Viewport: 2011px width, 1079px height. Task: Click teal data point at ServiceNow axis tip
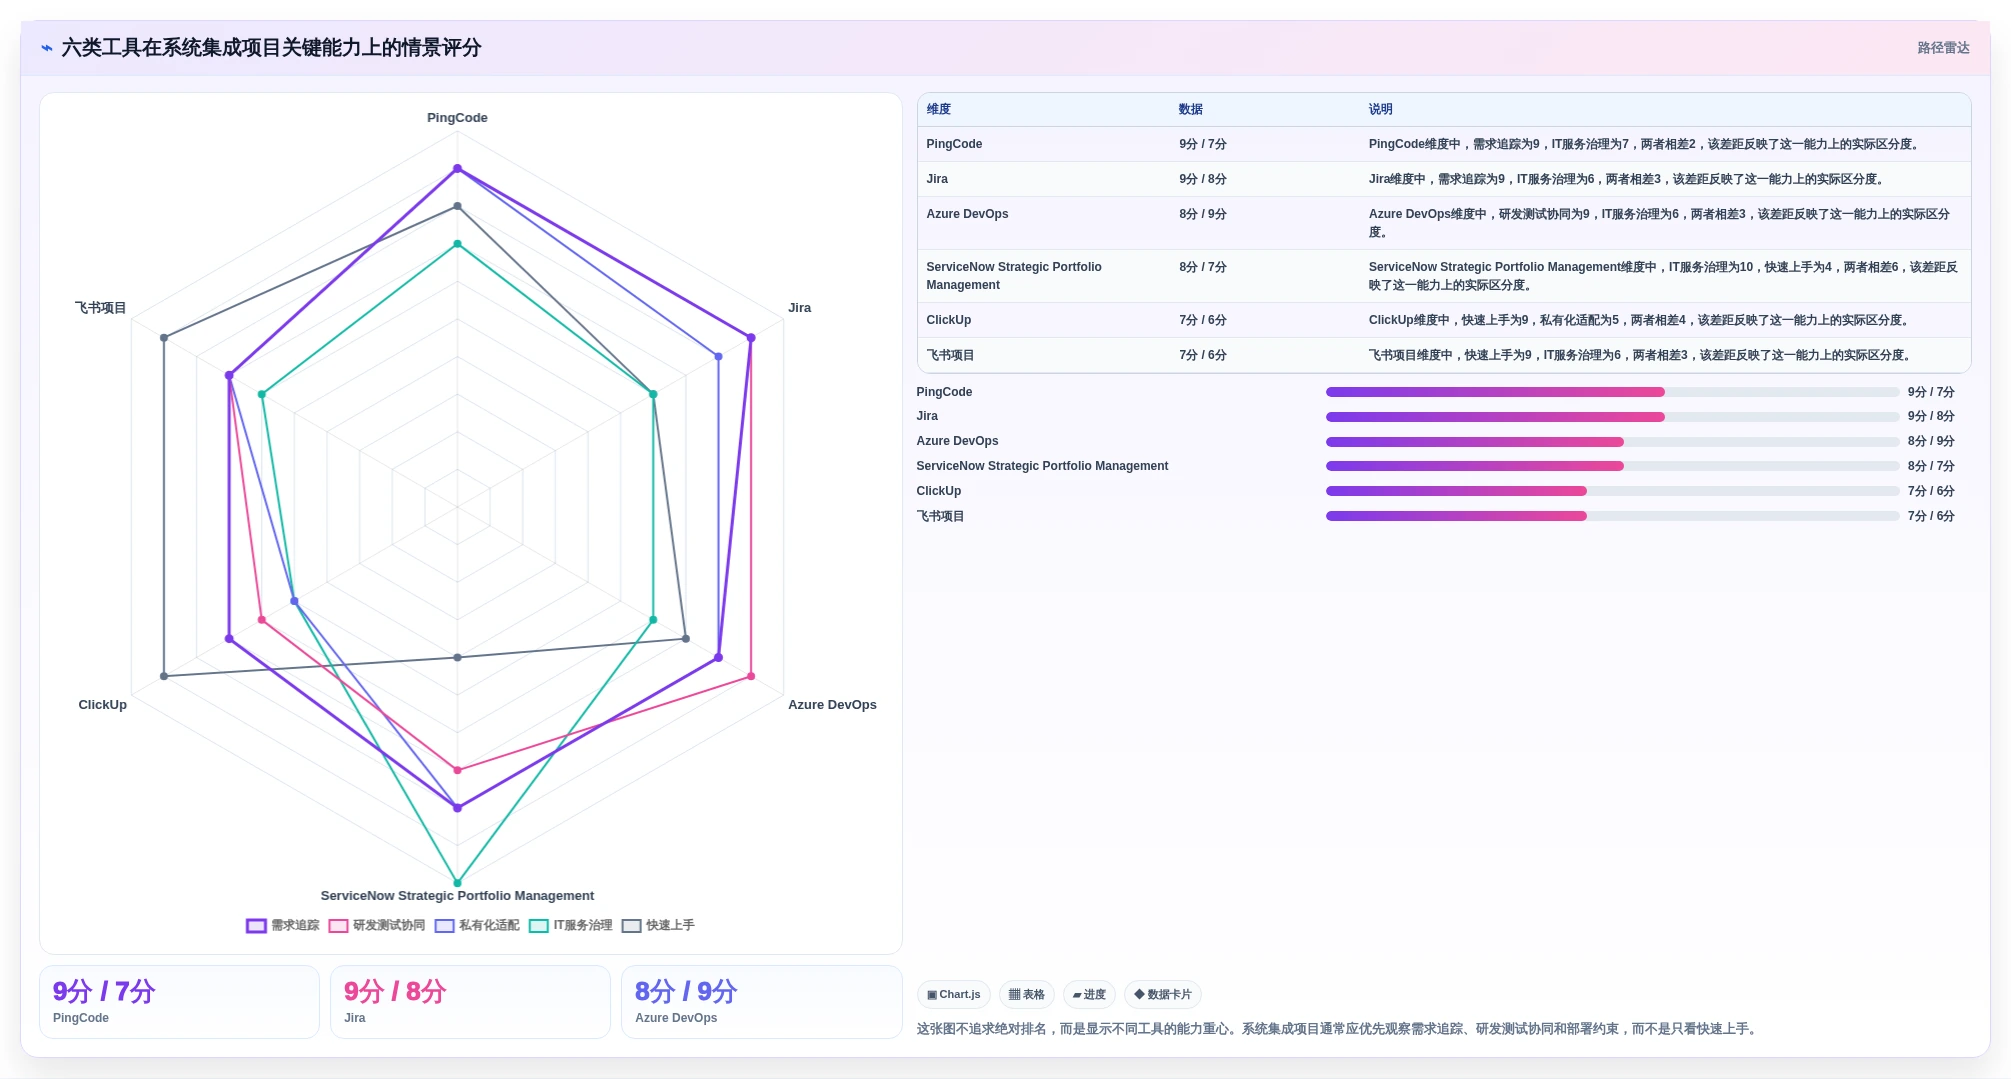point(457,883)
